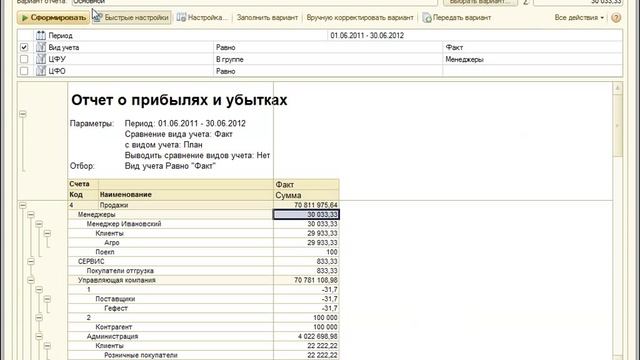The width and height of the screenshot is (640, 360).
Task: Click the Настройка... label
Action: pos(207,18)
